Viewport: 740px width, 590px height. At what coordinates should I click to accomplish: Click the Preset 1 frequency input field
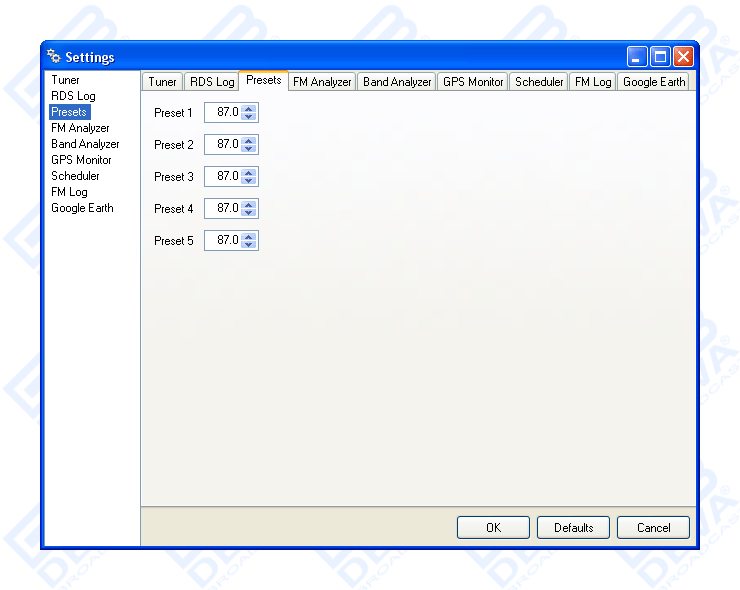coord(223,112)
